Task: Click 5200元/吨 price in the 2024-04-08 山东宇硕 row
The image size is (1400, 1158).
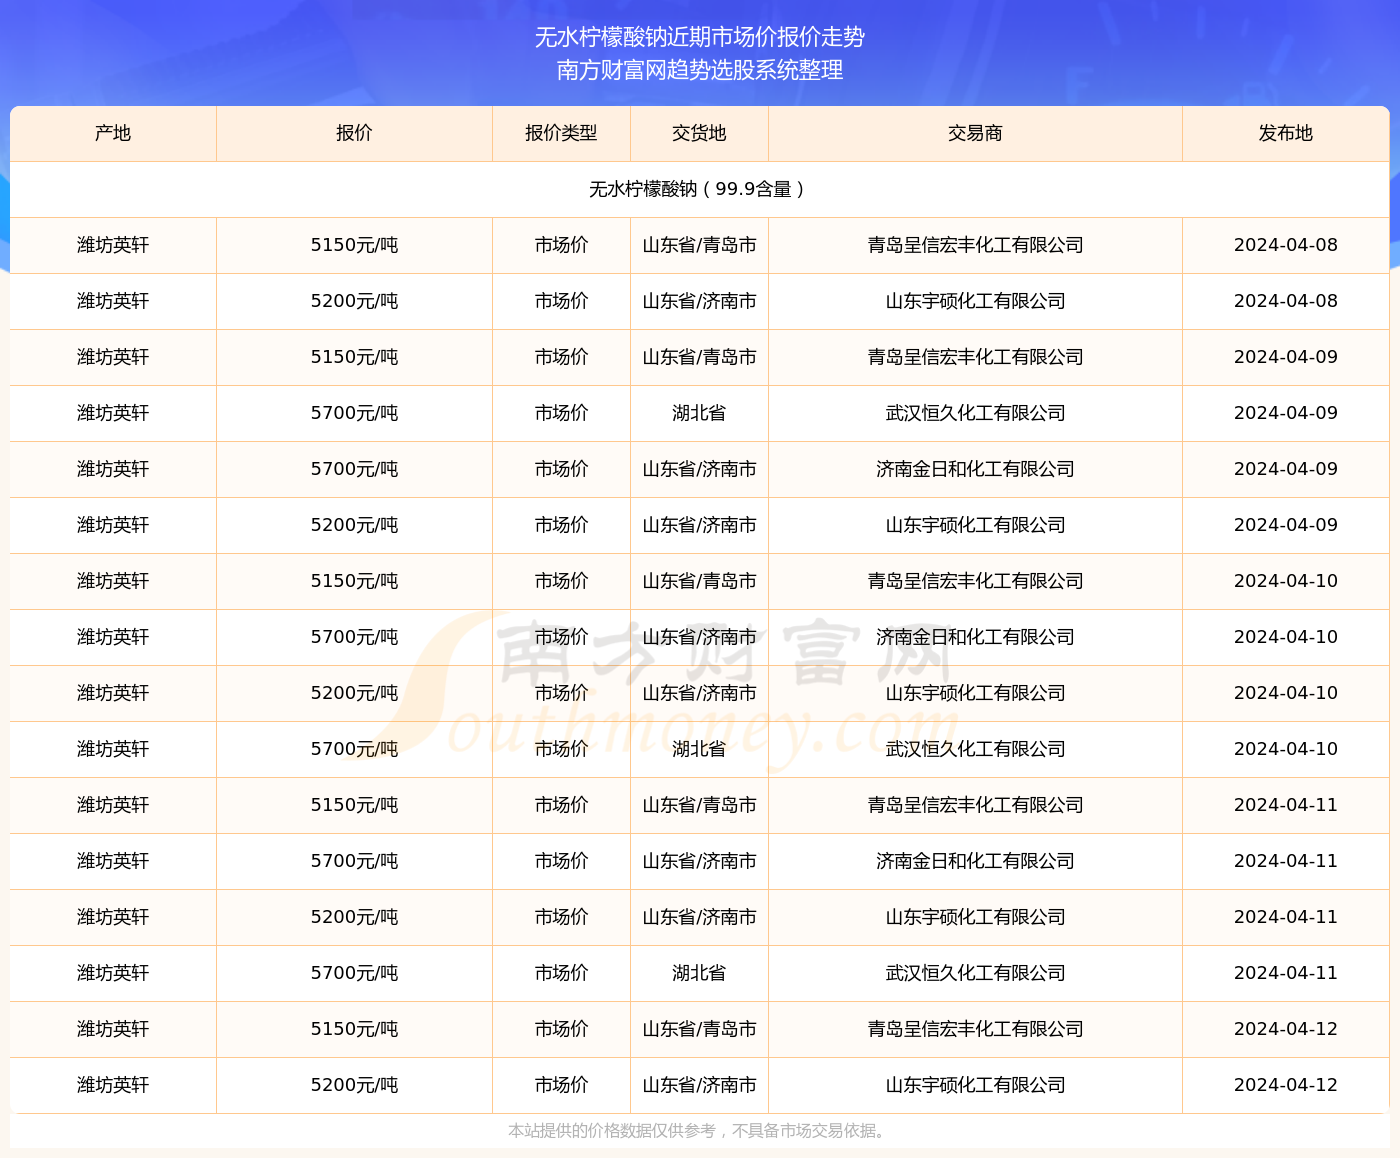Action: pyautogui.click(x=354, y=301)
